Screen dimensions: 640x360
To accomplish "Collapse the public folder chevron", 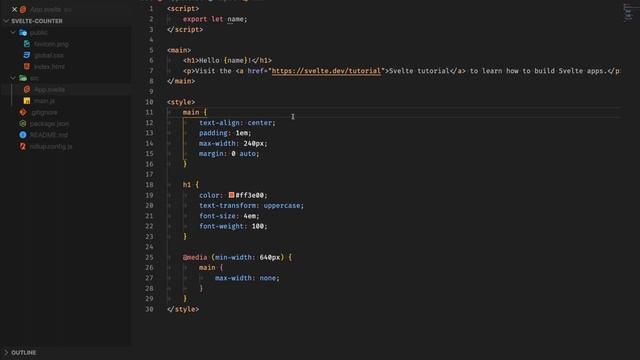I will pyautogui.click(x=13, y=32).
